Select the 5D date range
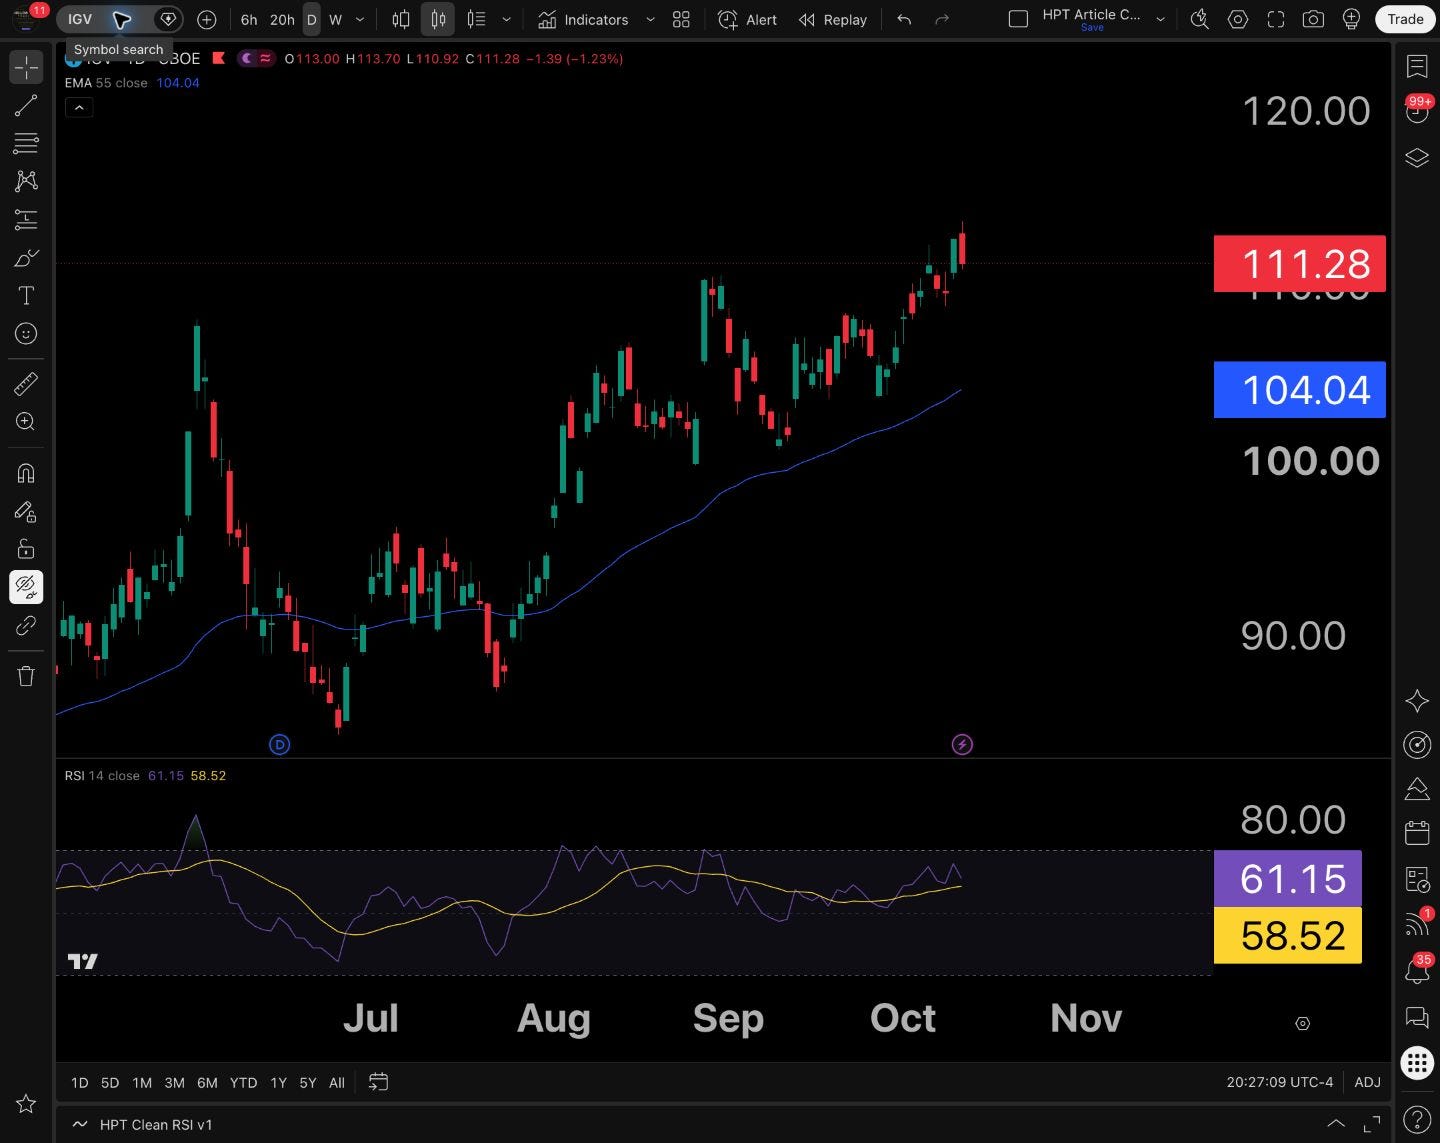Screen dimensions: 1440x1143 click(x=110, y=1082)
